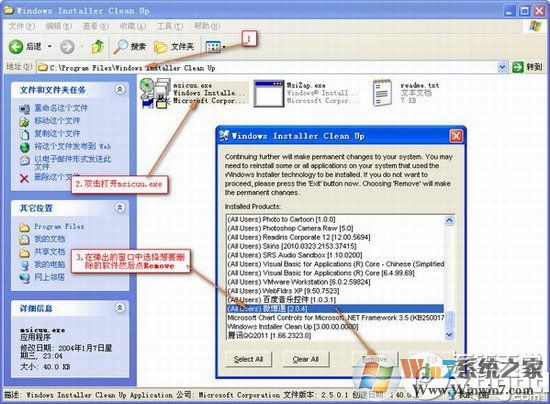Open the Tools menu
Screen dimensions: 550x404
(x=170, y=26)
